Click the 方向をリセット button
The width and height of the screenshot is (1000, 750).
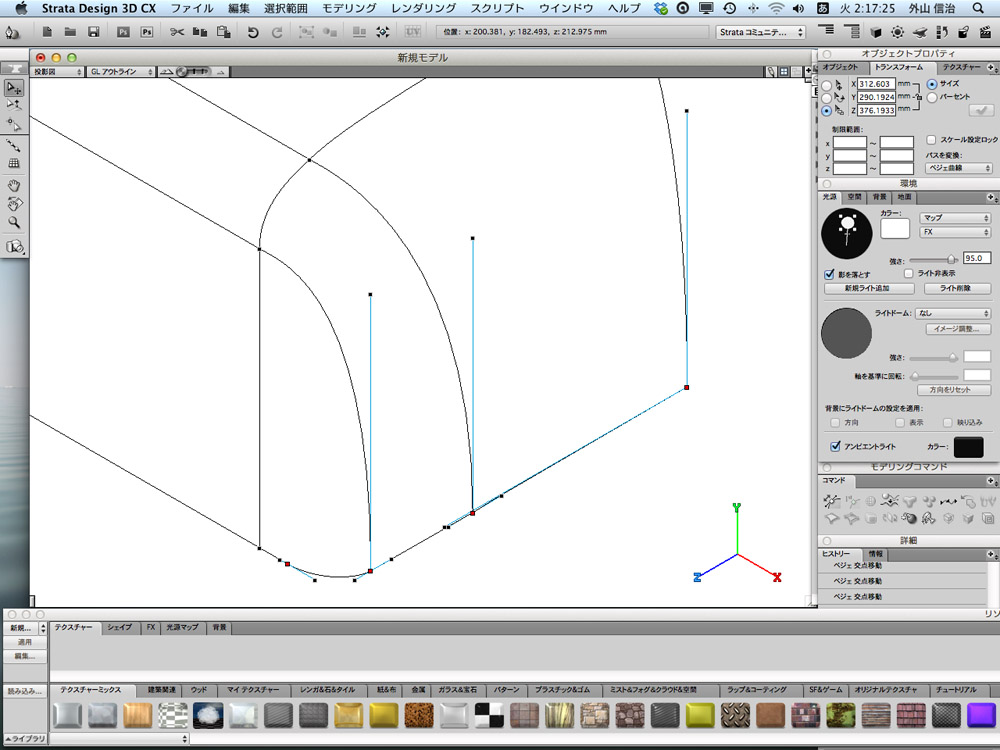[x=954, y=389]
